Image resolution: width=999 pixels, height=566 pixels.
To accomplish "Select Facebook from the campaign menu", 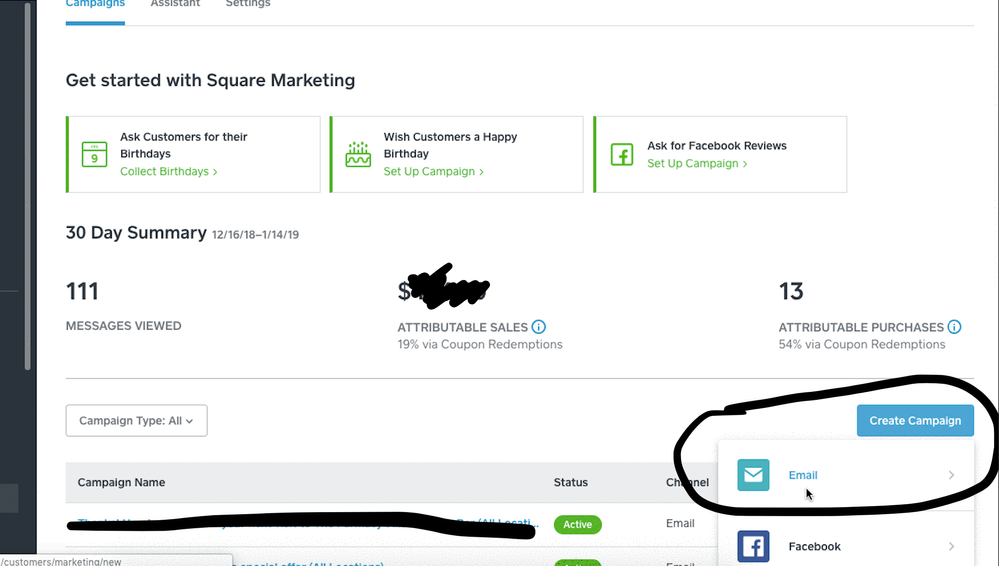I will coord(814,546).
